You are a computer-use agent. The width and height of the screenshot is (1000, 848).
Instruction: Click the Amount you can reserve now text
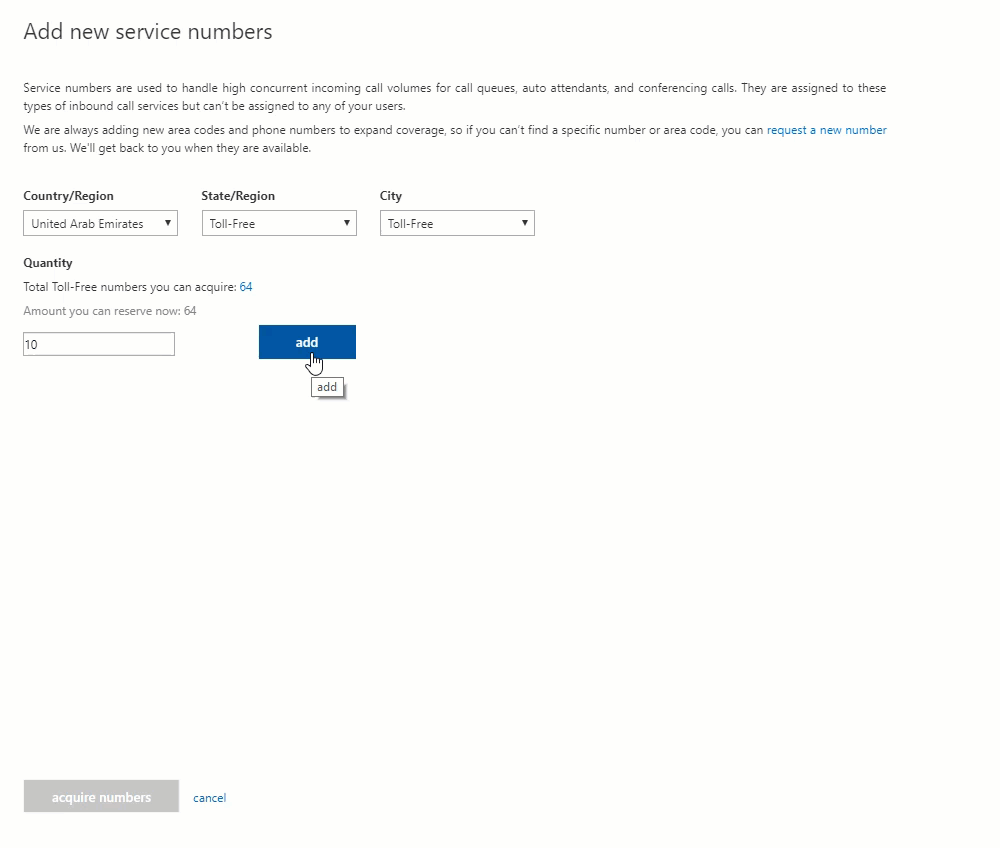coord(110,311)
